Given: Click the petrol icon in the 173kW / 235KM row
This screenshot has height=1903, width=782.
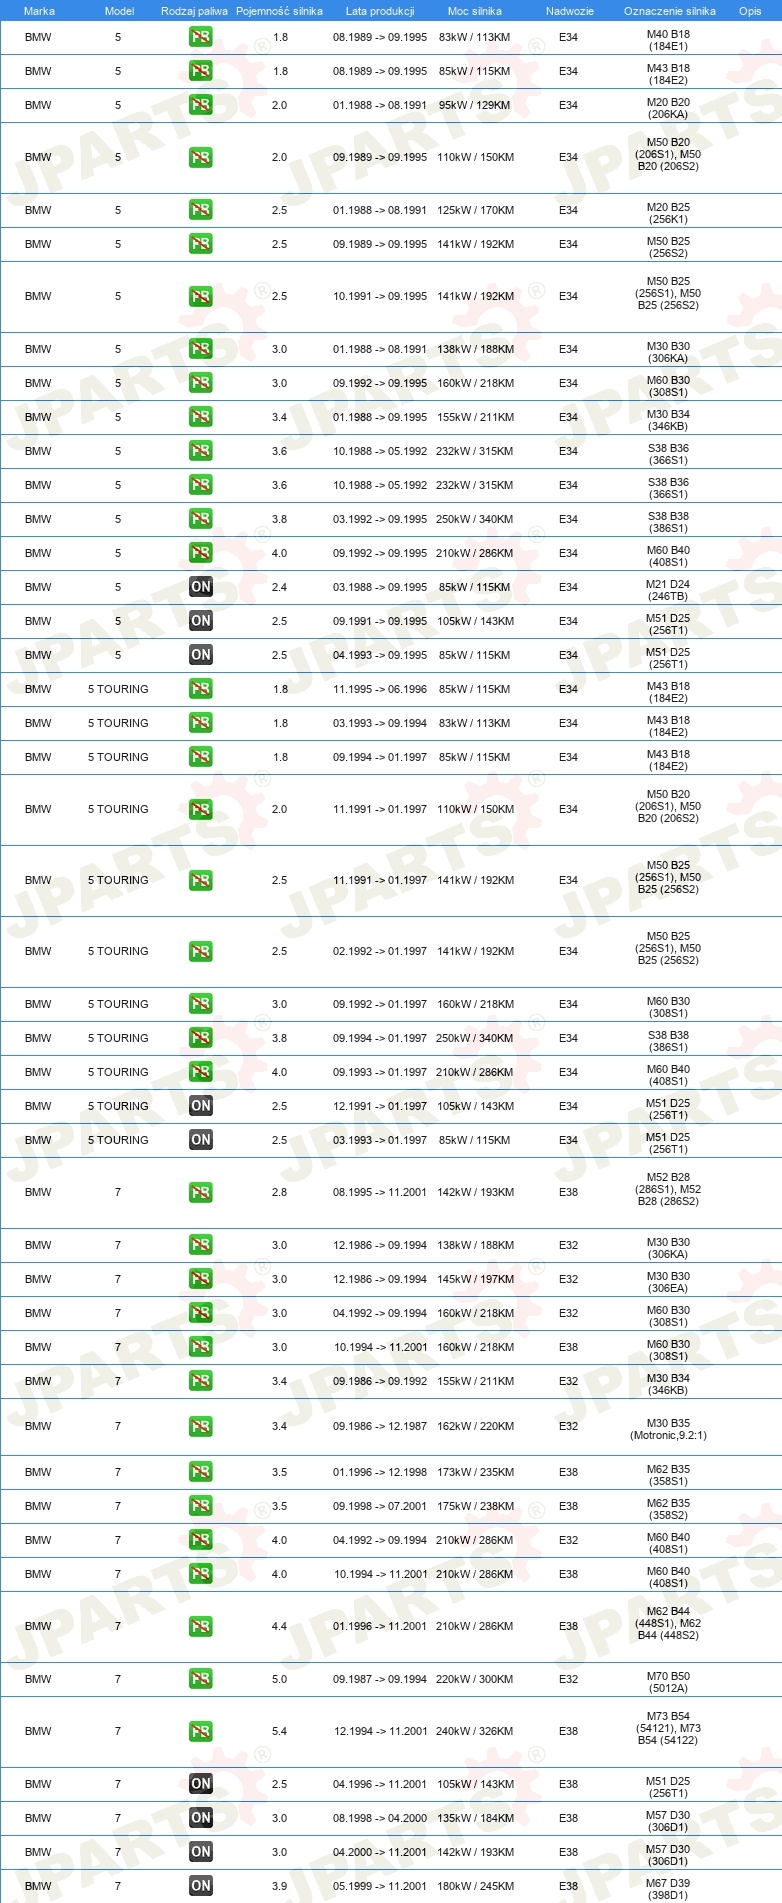Looking at the screenshot, I should click(x=201, y=1472).
